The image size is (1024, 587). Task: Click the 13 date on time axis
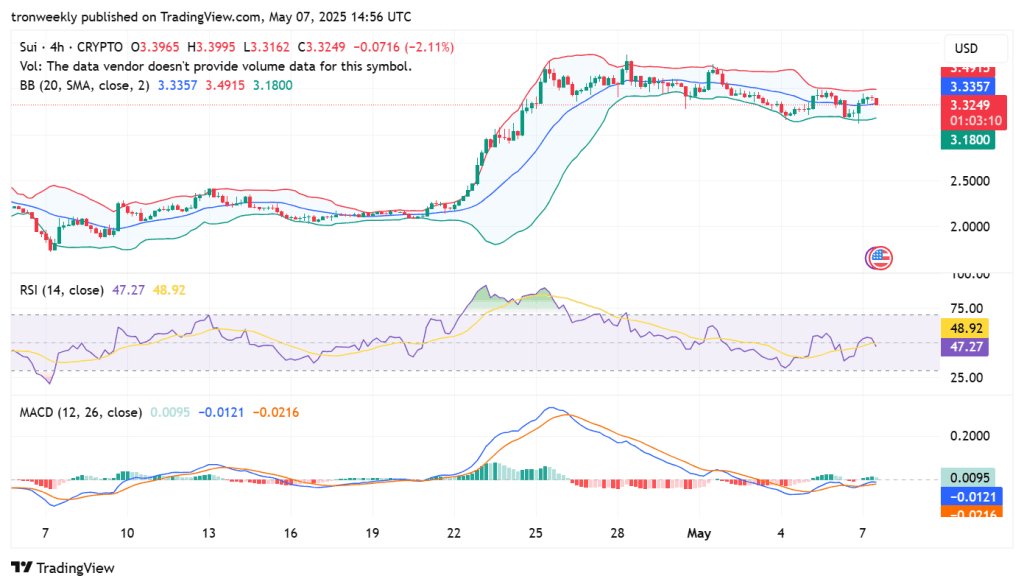[208, 533]
